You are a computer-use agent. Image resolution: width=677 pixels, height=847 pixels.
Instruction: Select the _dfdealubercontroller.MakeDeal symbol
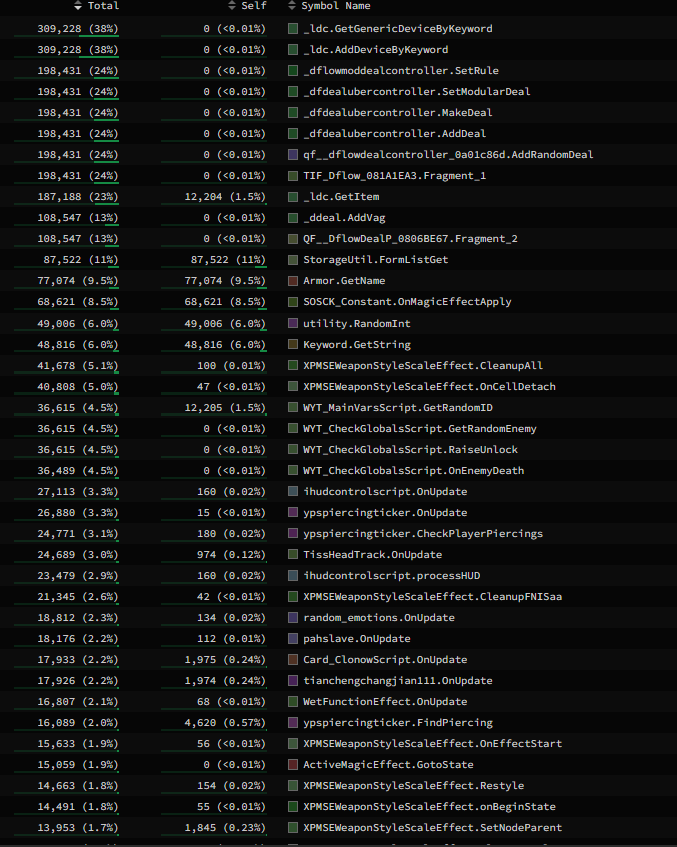(398, 113)
